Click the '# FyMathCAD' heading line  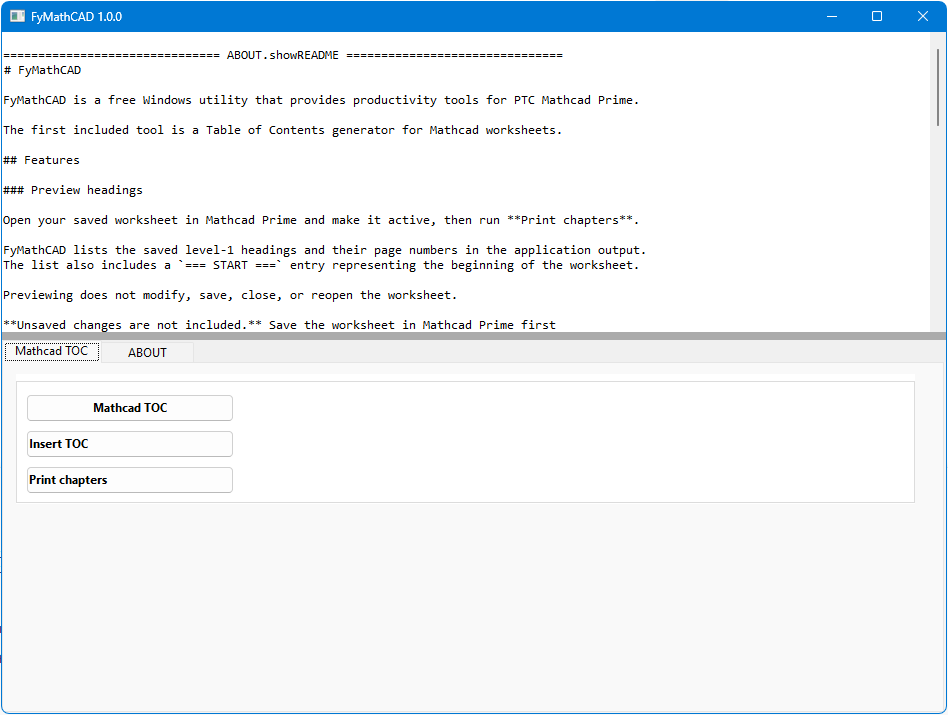click(42, 70)
